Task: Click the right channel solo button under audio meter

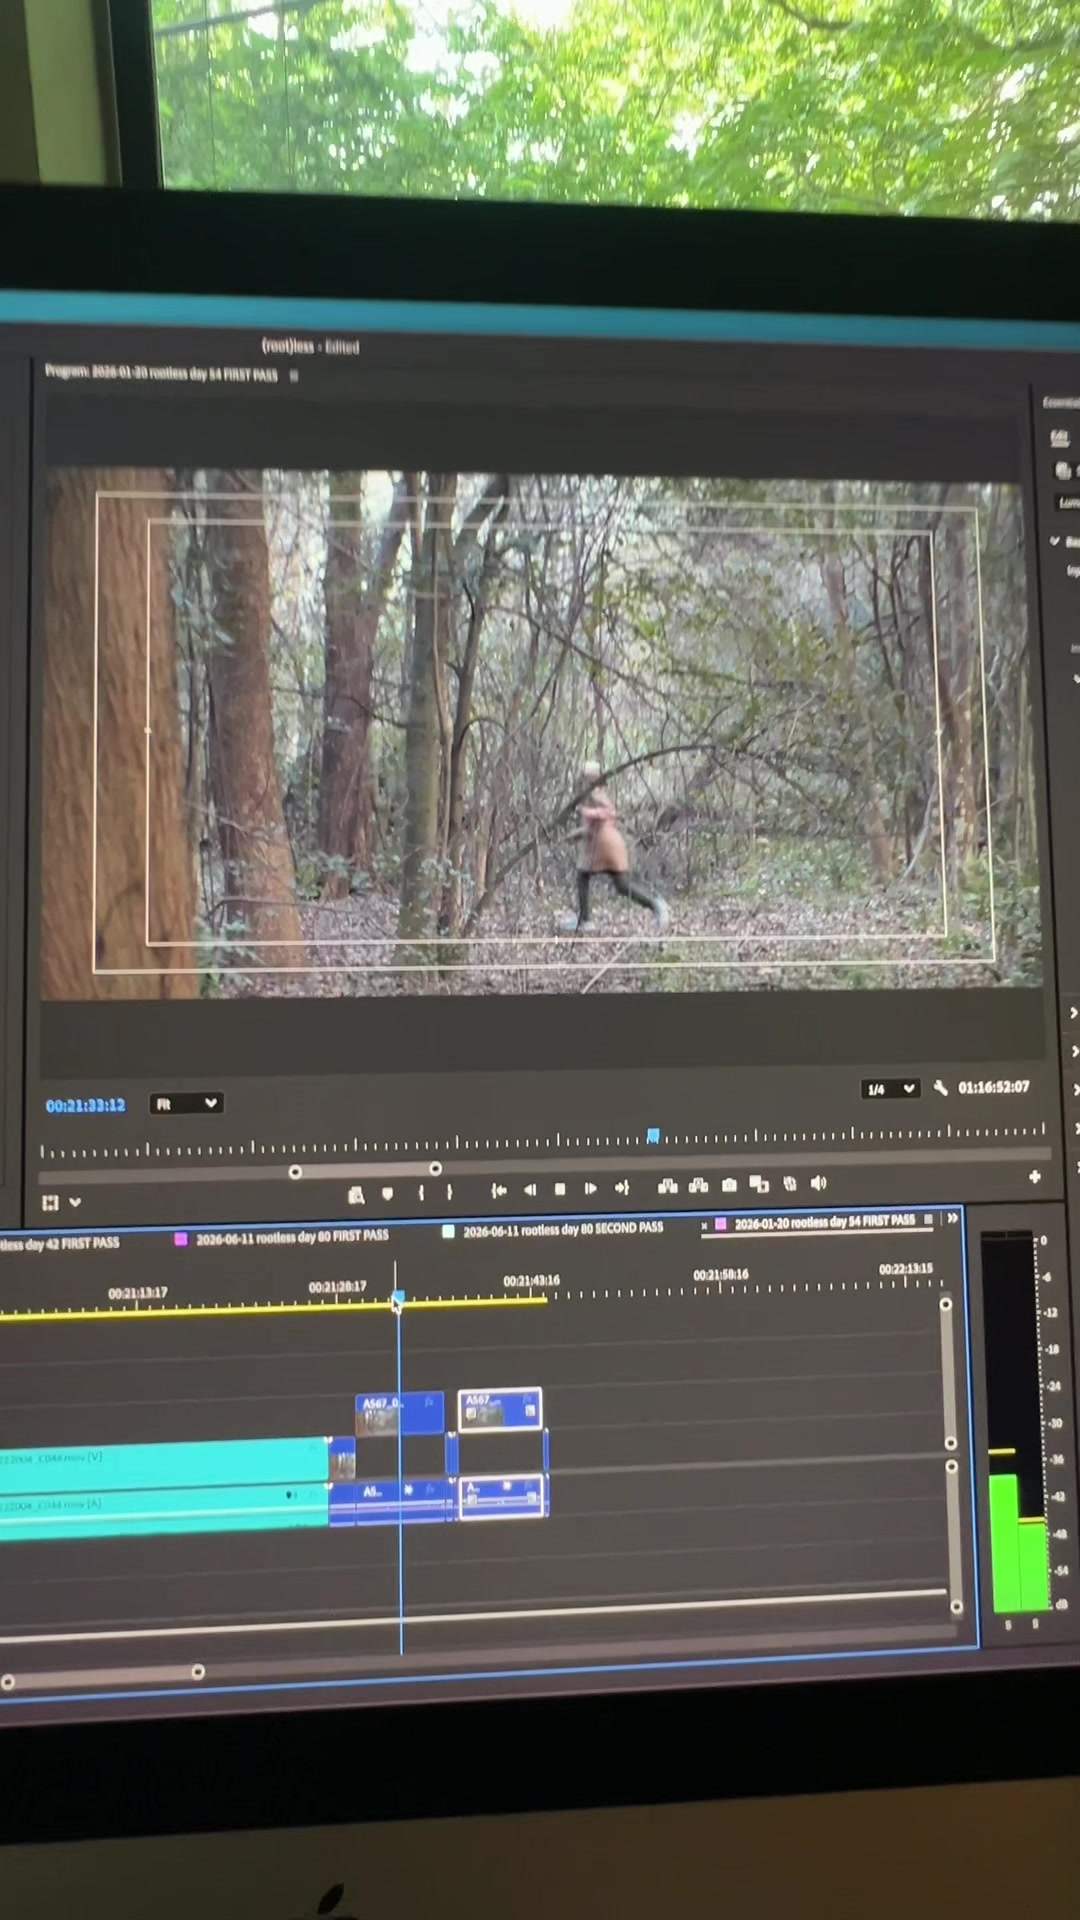Action: 1035,1624
